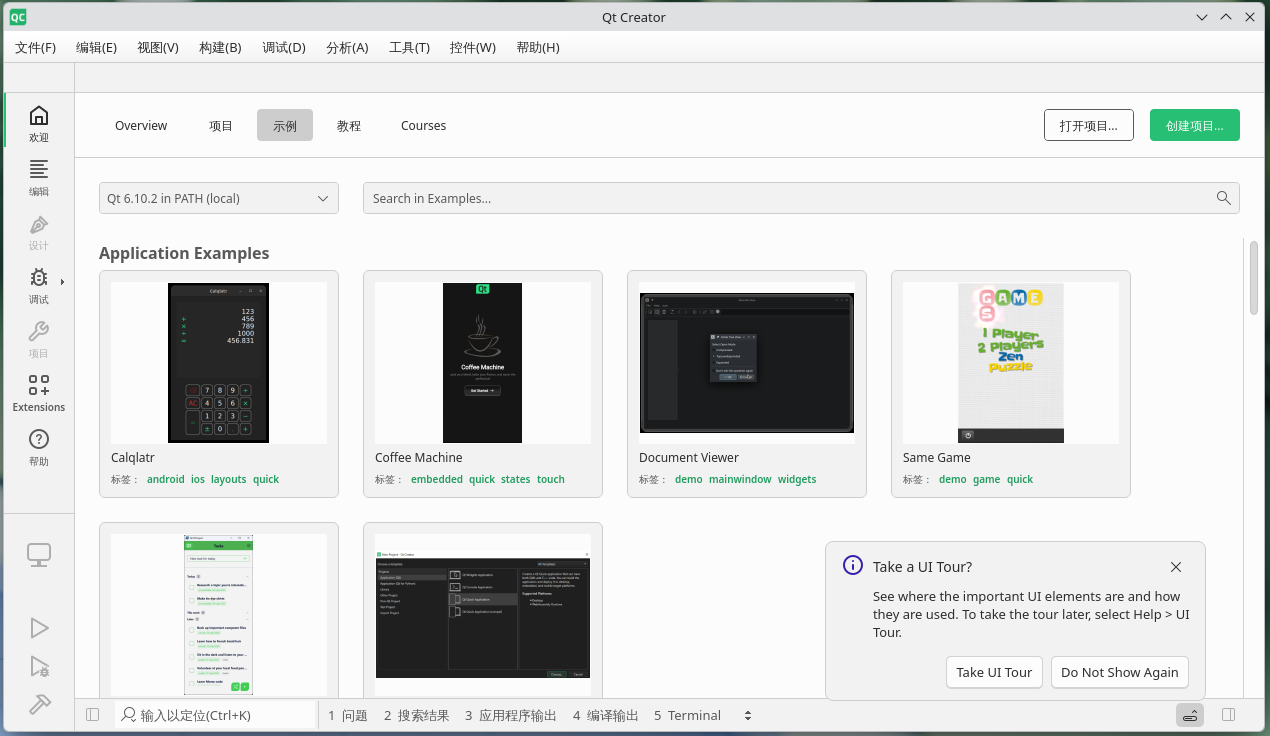Viewport: 1270px width, 736px height.
Task: Start debugging with Run-Debug icon
Action: (x=39, y=666)
